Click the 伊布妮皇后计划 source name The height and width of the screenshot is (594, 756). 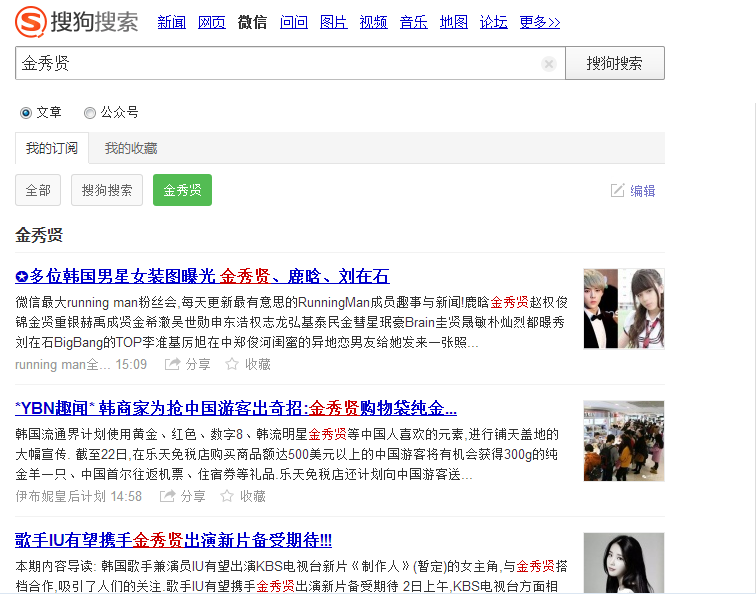(x=60, y=496)
